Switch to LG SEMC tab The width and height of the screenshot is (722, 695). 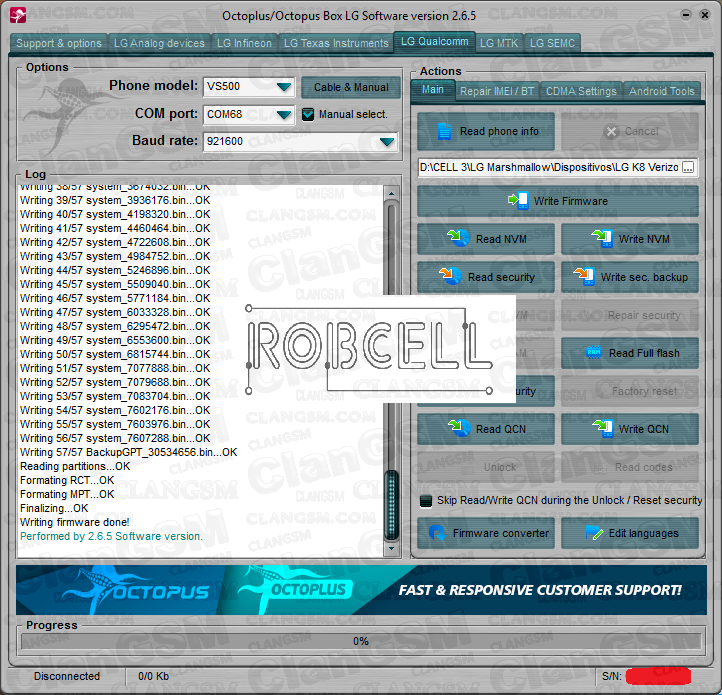[x=552, y=43]
